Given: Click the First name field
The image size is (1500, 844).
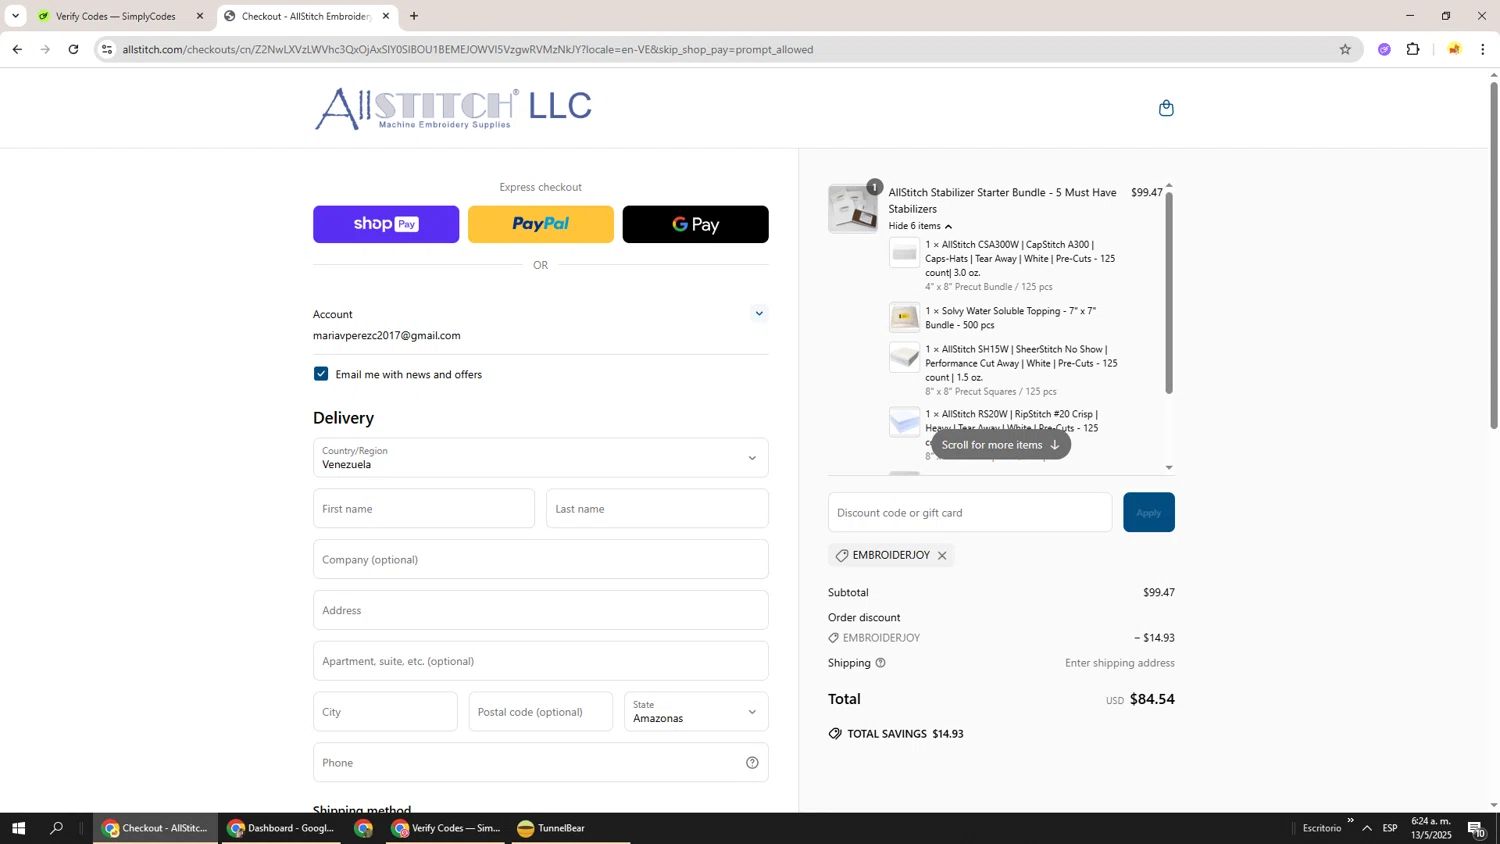Looking at the screenshot, I should [424, 509].
